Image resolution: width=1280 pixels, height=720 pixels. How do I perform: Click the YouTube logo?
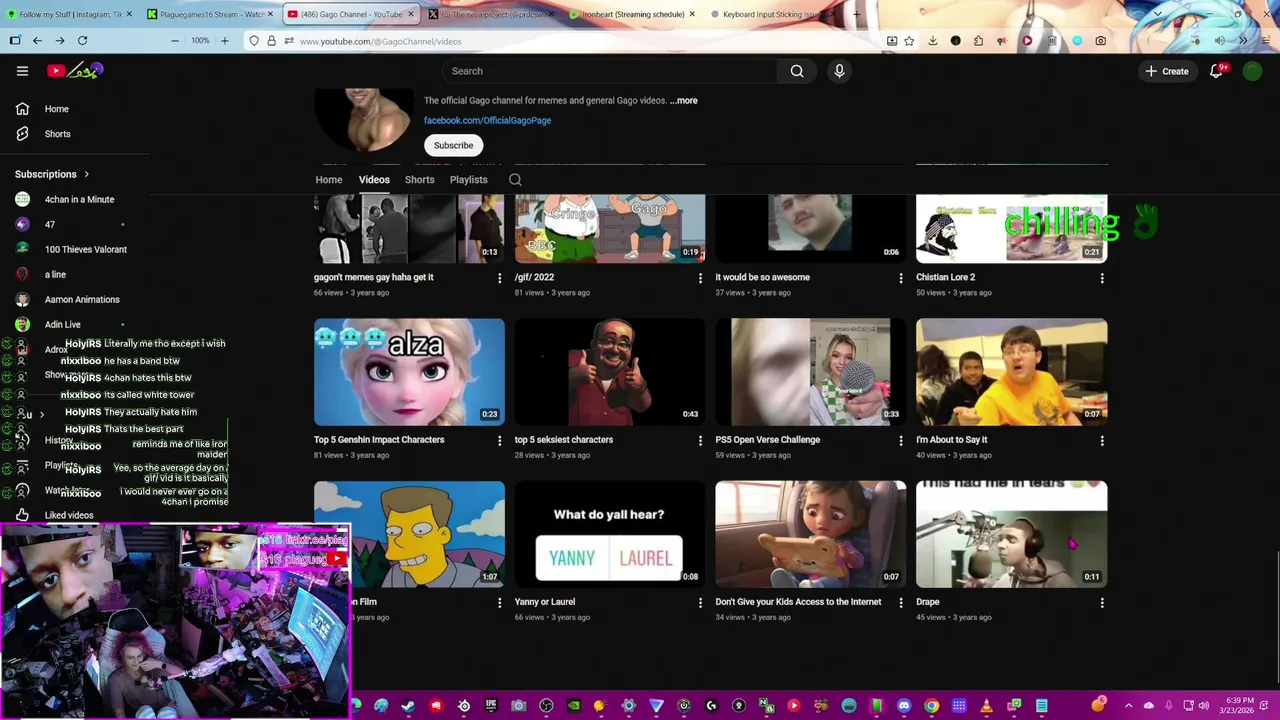pyautogui.click(x=74, y=71)
